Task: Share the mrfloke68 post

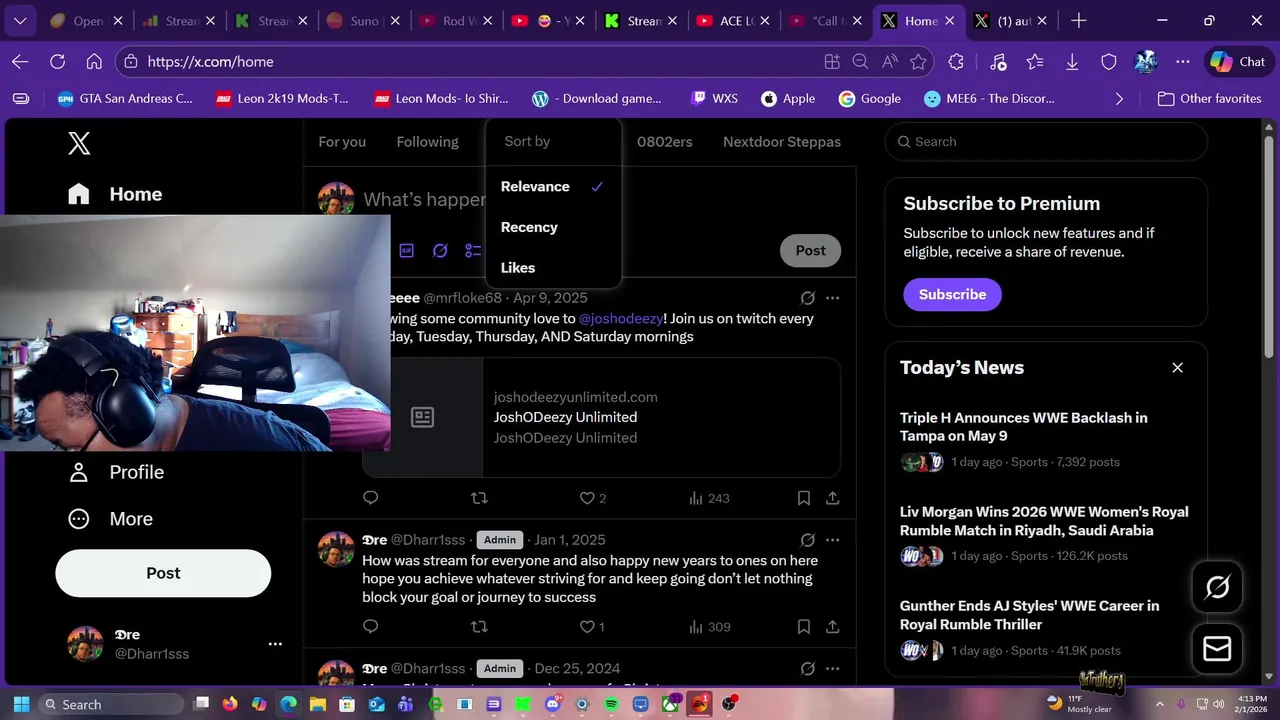Action: click(x=832, y=498)
